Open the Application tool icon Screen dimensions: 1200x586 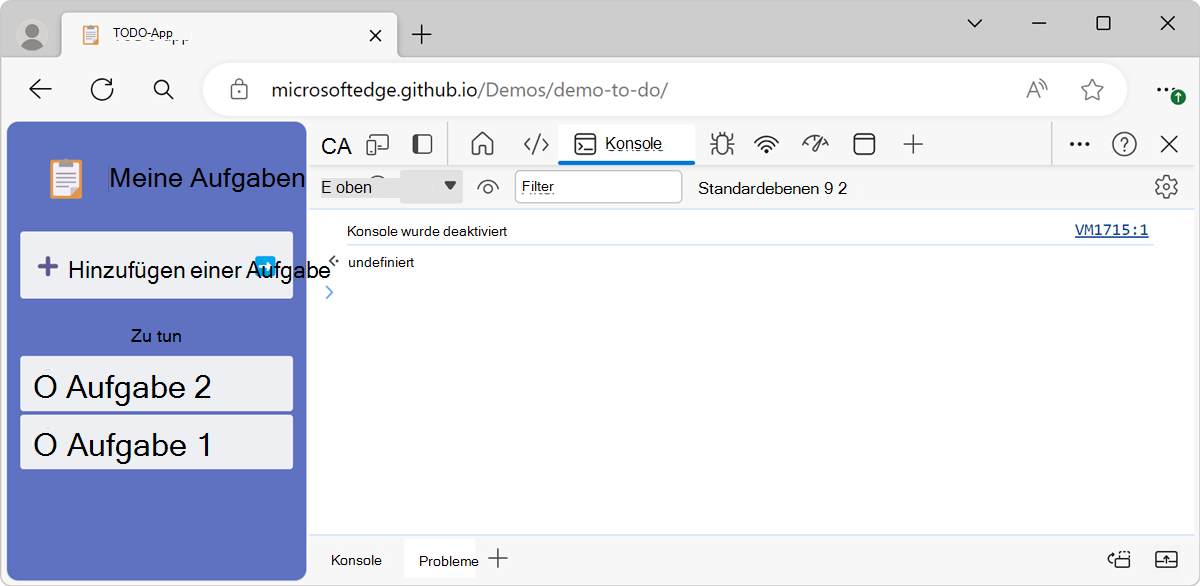[x=864, y=144]
